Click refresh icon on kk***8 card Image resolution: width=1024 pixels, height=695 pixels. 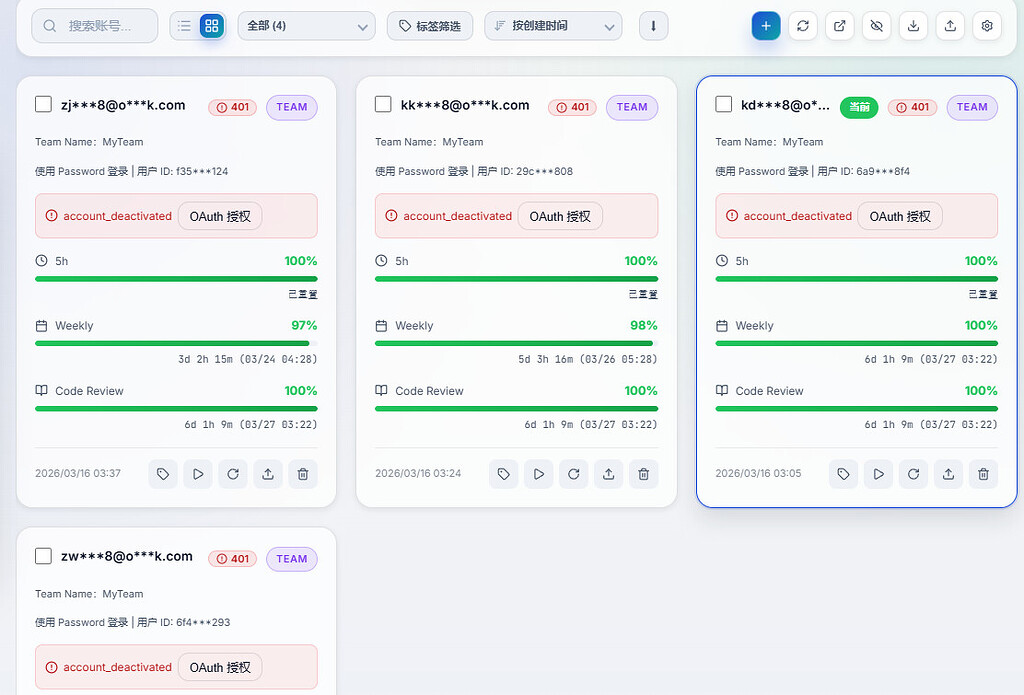tap(573, 474)
